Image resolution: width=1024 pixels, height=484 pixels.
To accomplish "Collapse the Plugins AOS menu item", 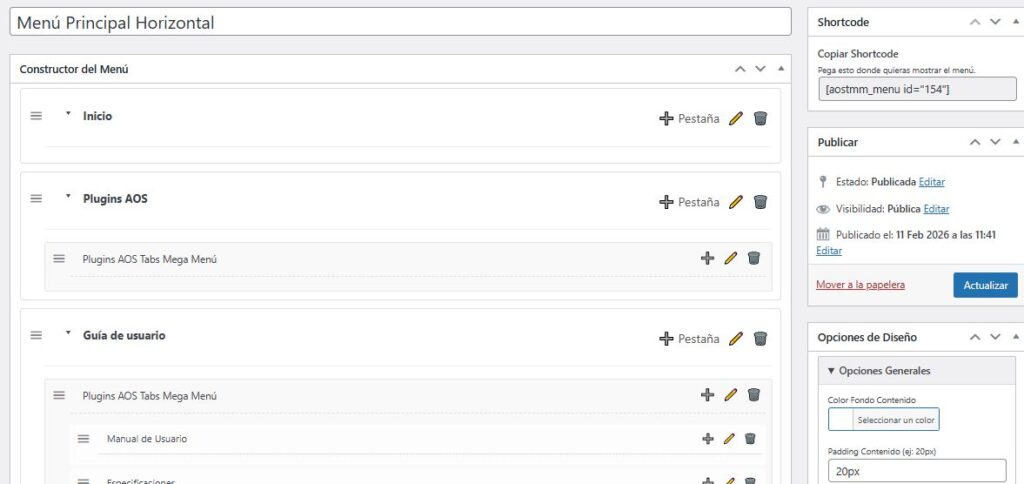I will click(68, 197).
